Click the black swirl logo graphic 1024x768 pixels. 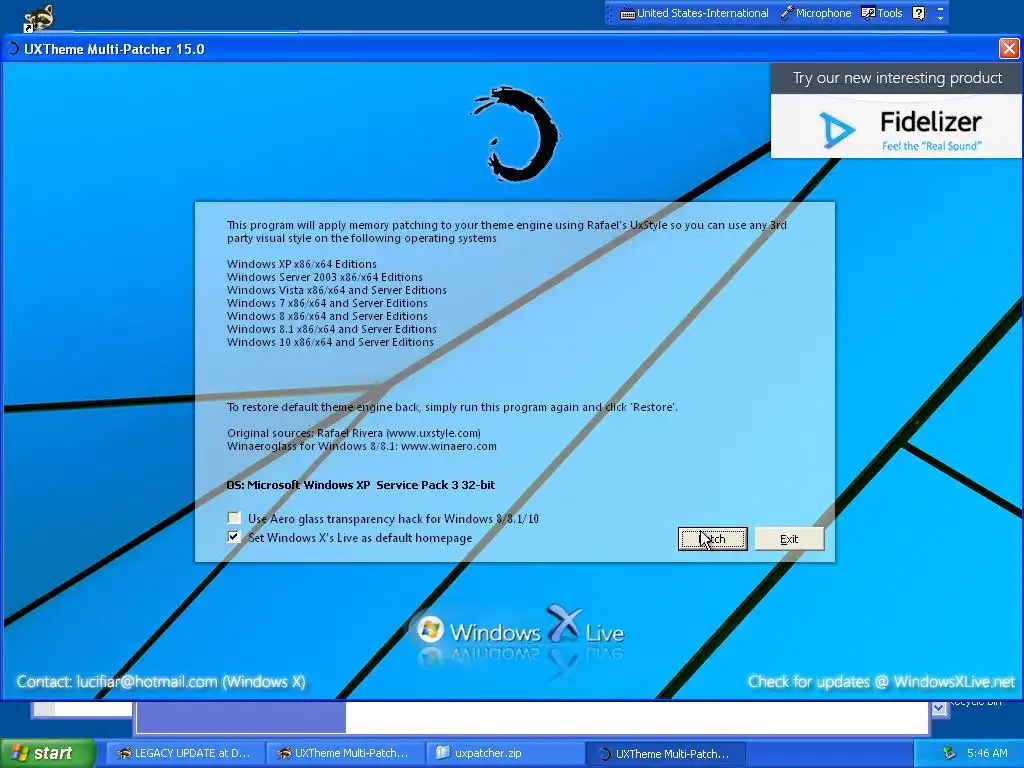[x=516, y=134]
